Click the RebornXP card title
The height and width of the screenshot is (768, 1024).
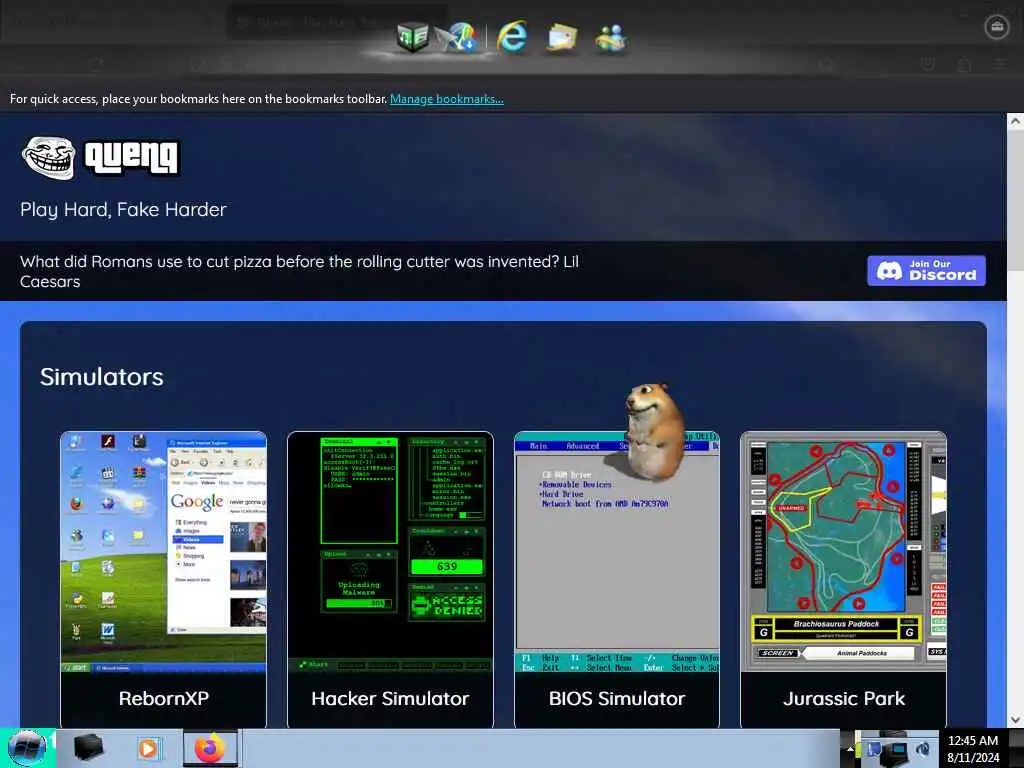164,698
